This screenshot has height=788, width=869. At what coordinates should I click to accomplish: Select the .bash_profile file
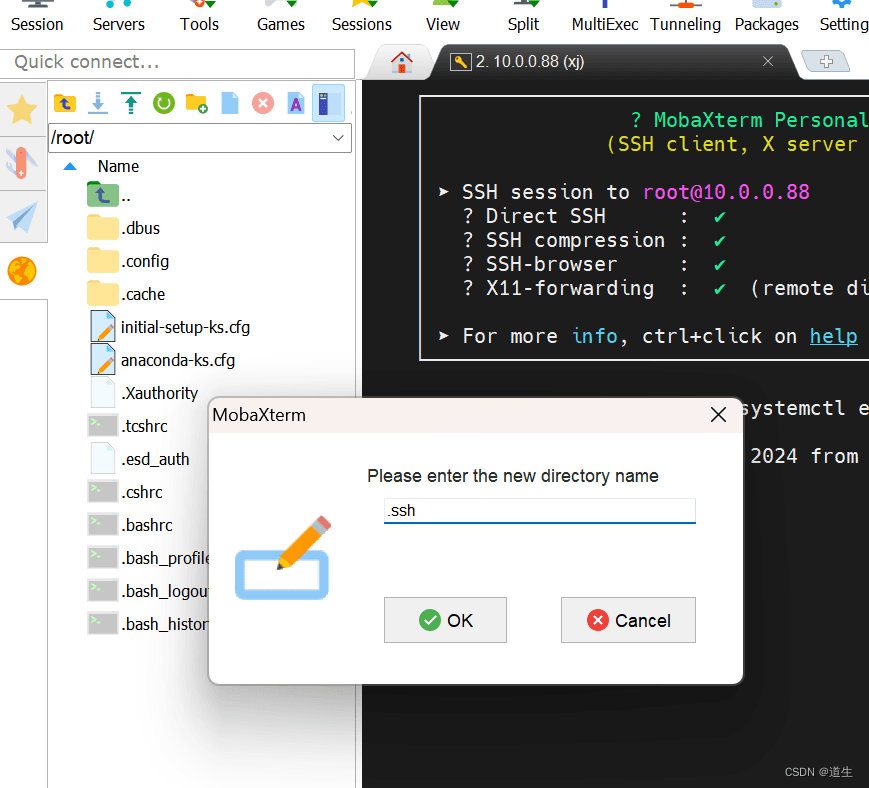(x=149, y=558)
